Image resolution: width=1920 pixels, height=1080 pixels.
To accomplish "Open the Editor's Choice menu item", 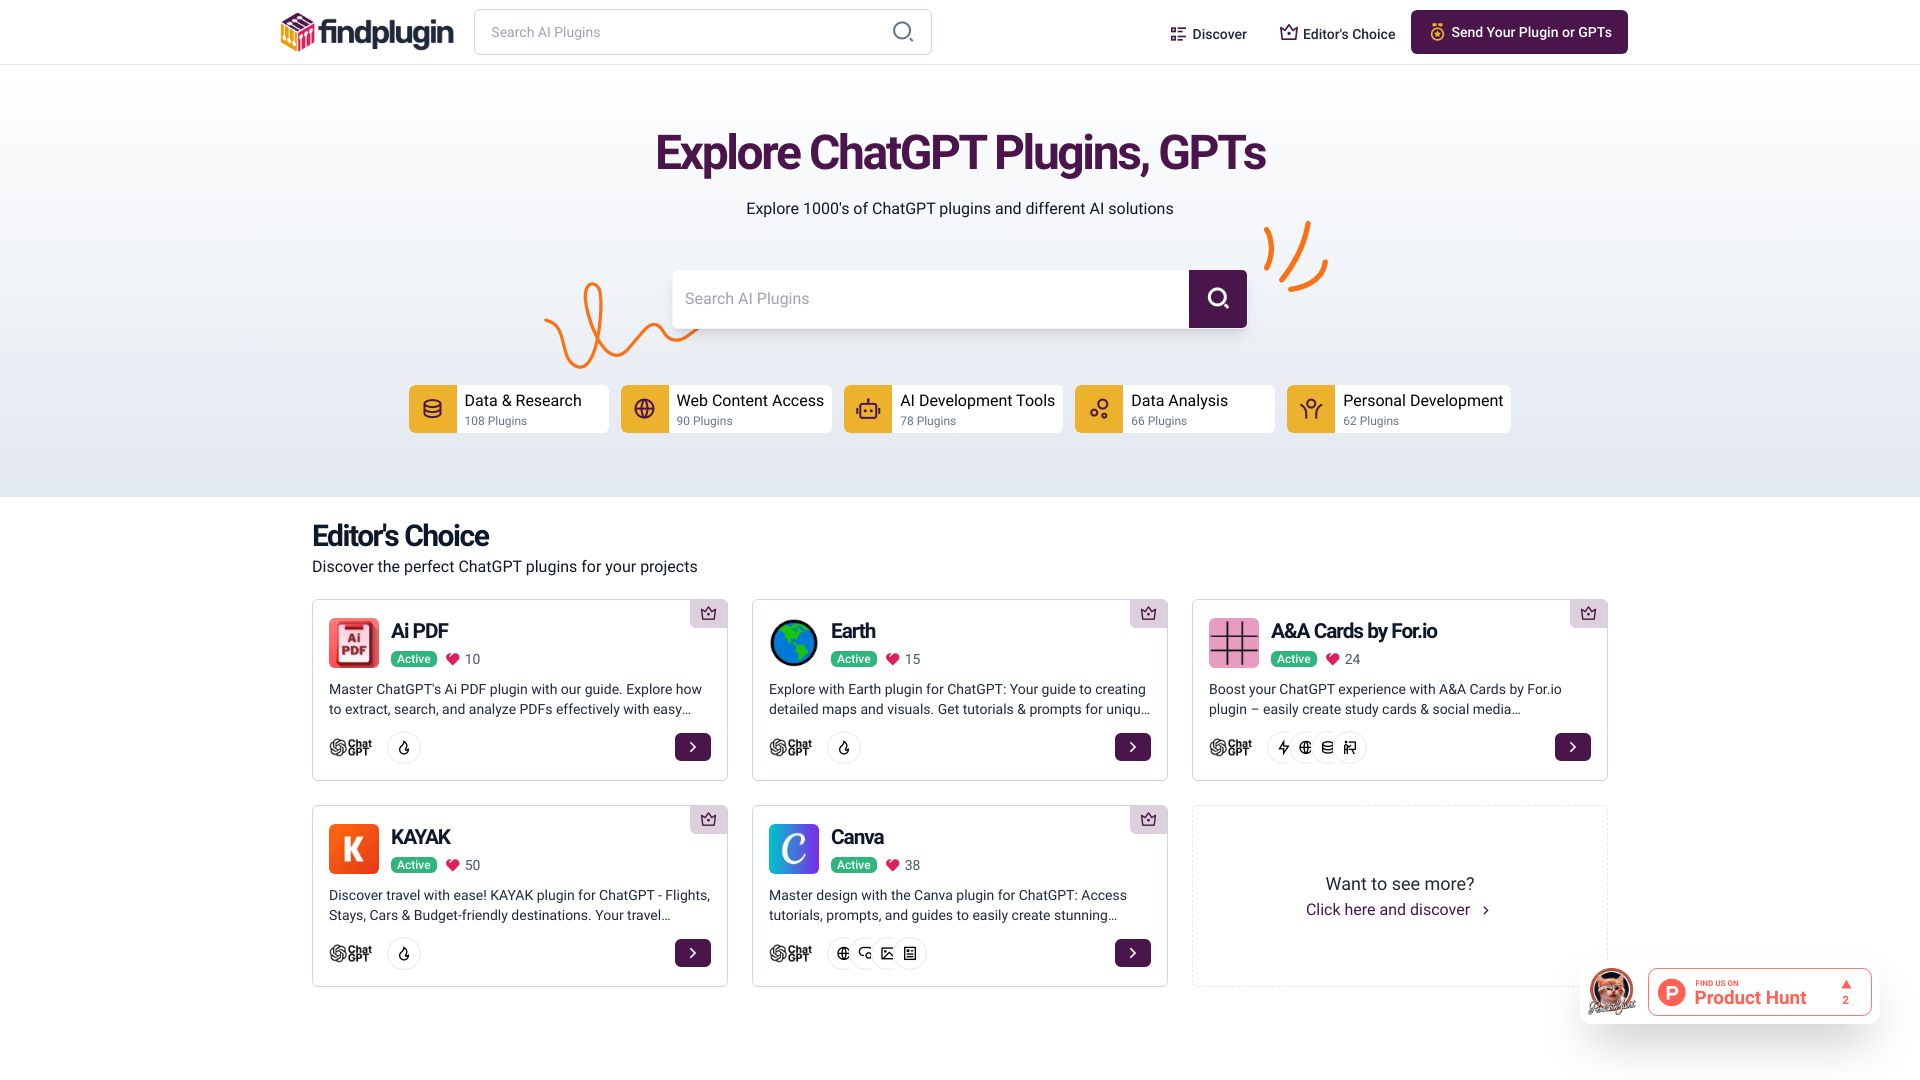I will [1337, 32].
